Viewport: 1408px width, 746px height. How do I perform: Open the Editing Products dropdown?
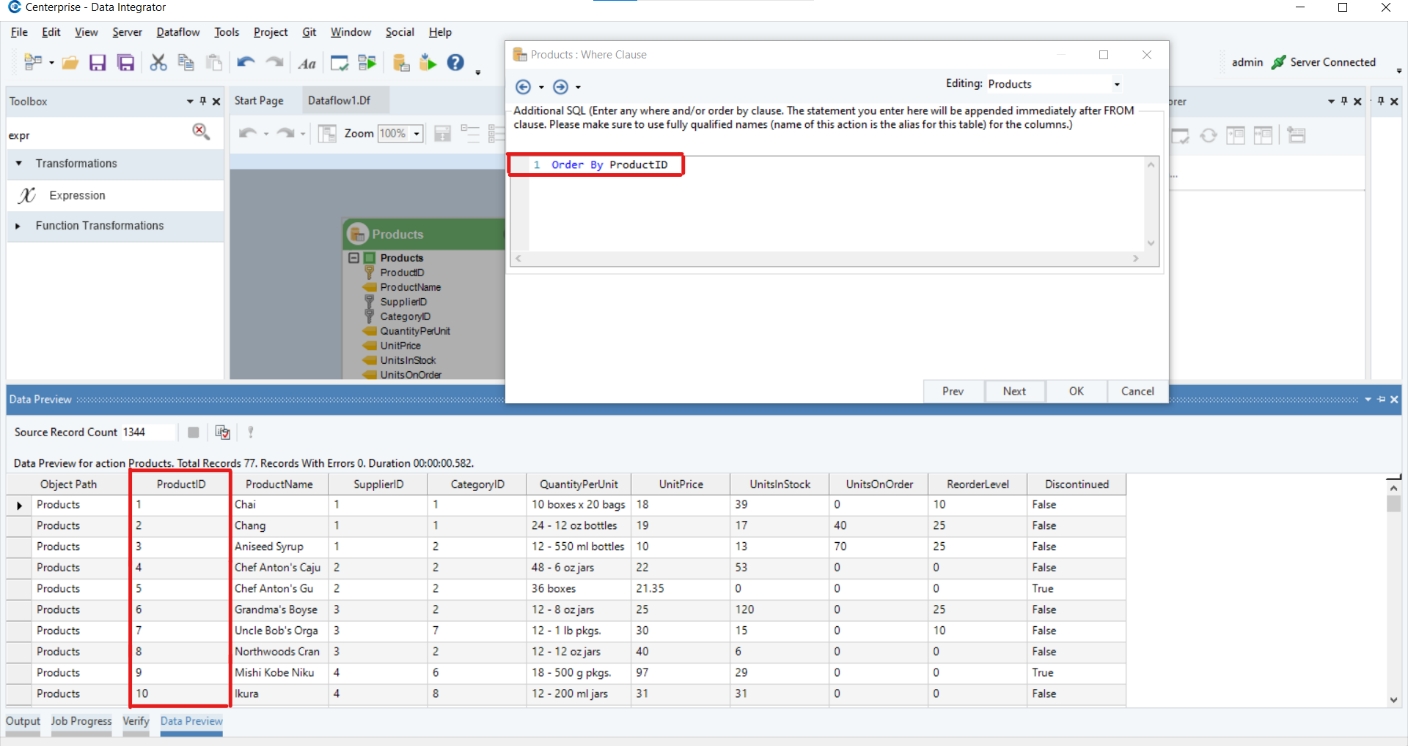coord(1117,85)
